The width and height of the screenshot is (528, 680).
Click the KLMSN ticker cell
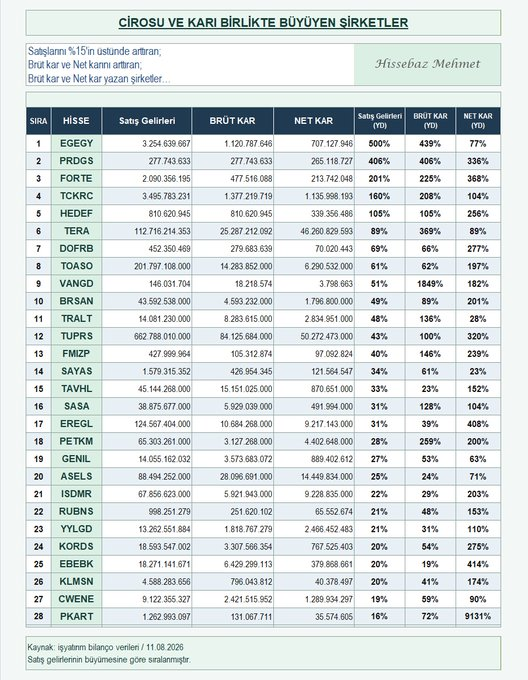click(76, 582)
